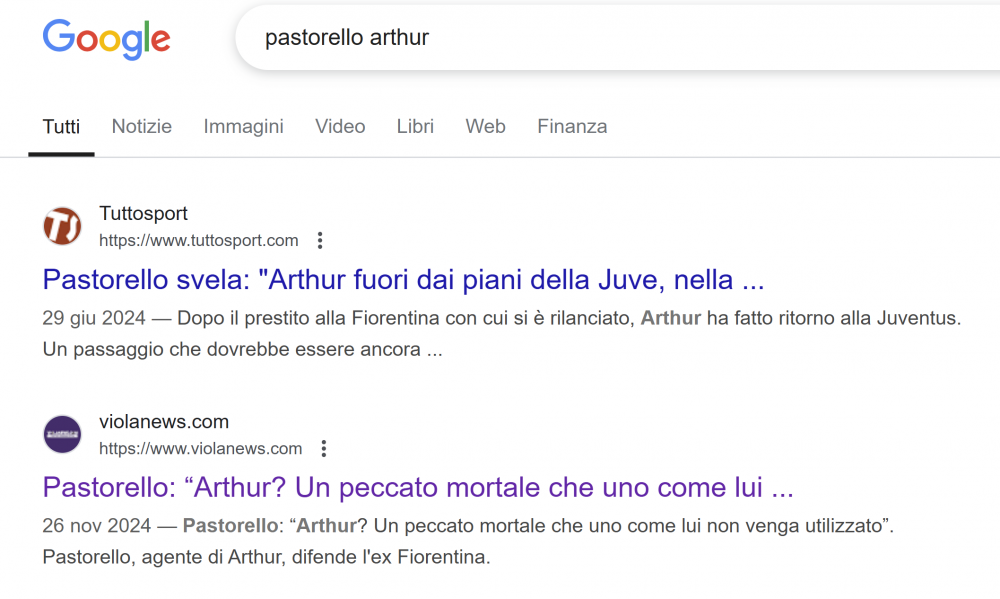The image size is (1000, 599).
Task: Open "Pastorello svela: Arthur fuori dai piani" result
Action: click(403, 279)
